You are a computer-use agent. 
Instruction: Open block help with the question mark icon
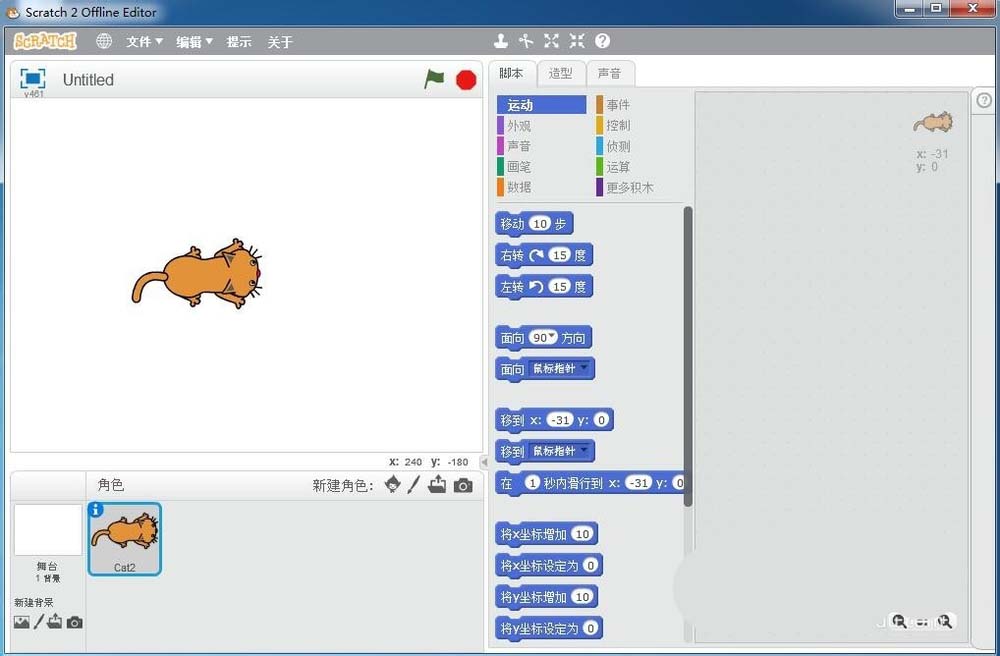point(601,41)
